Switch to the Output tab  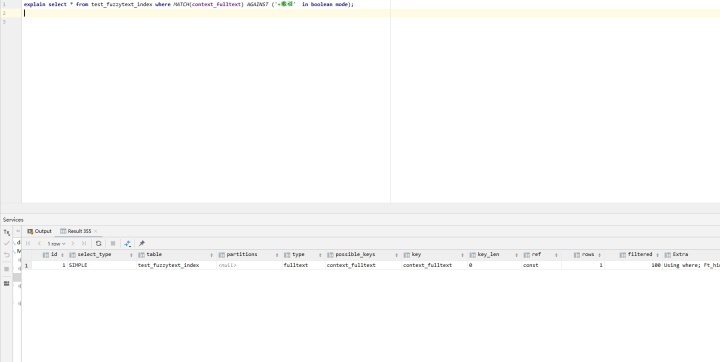click(39, 231)
